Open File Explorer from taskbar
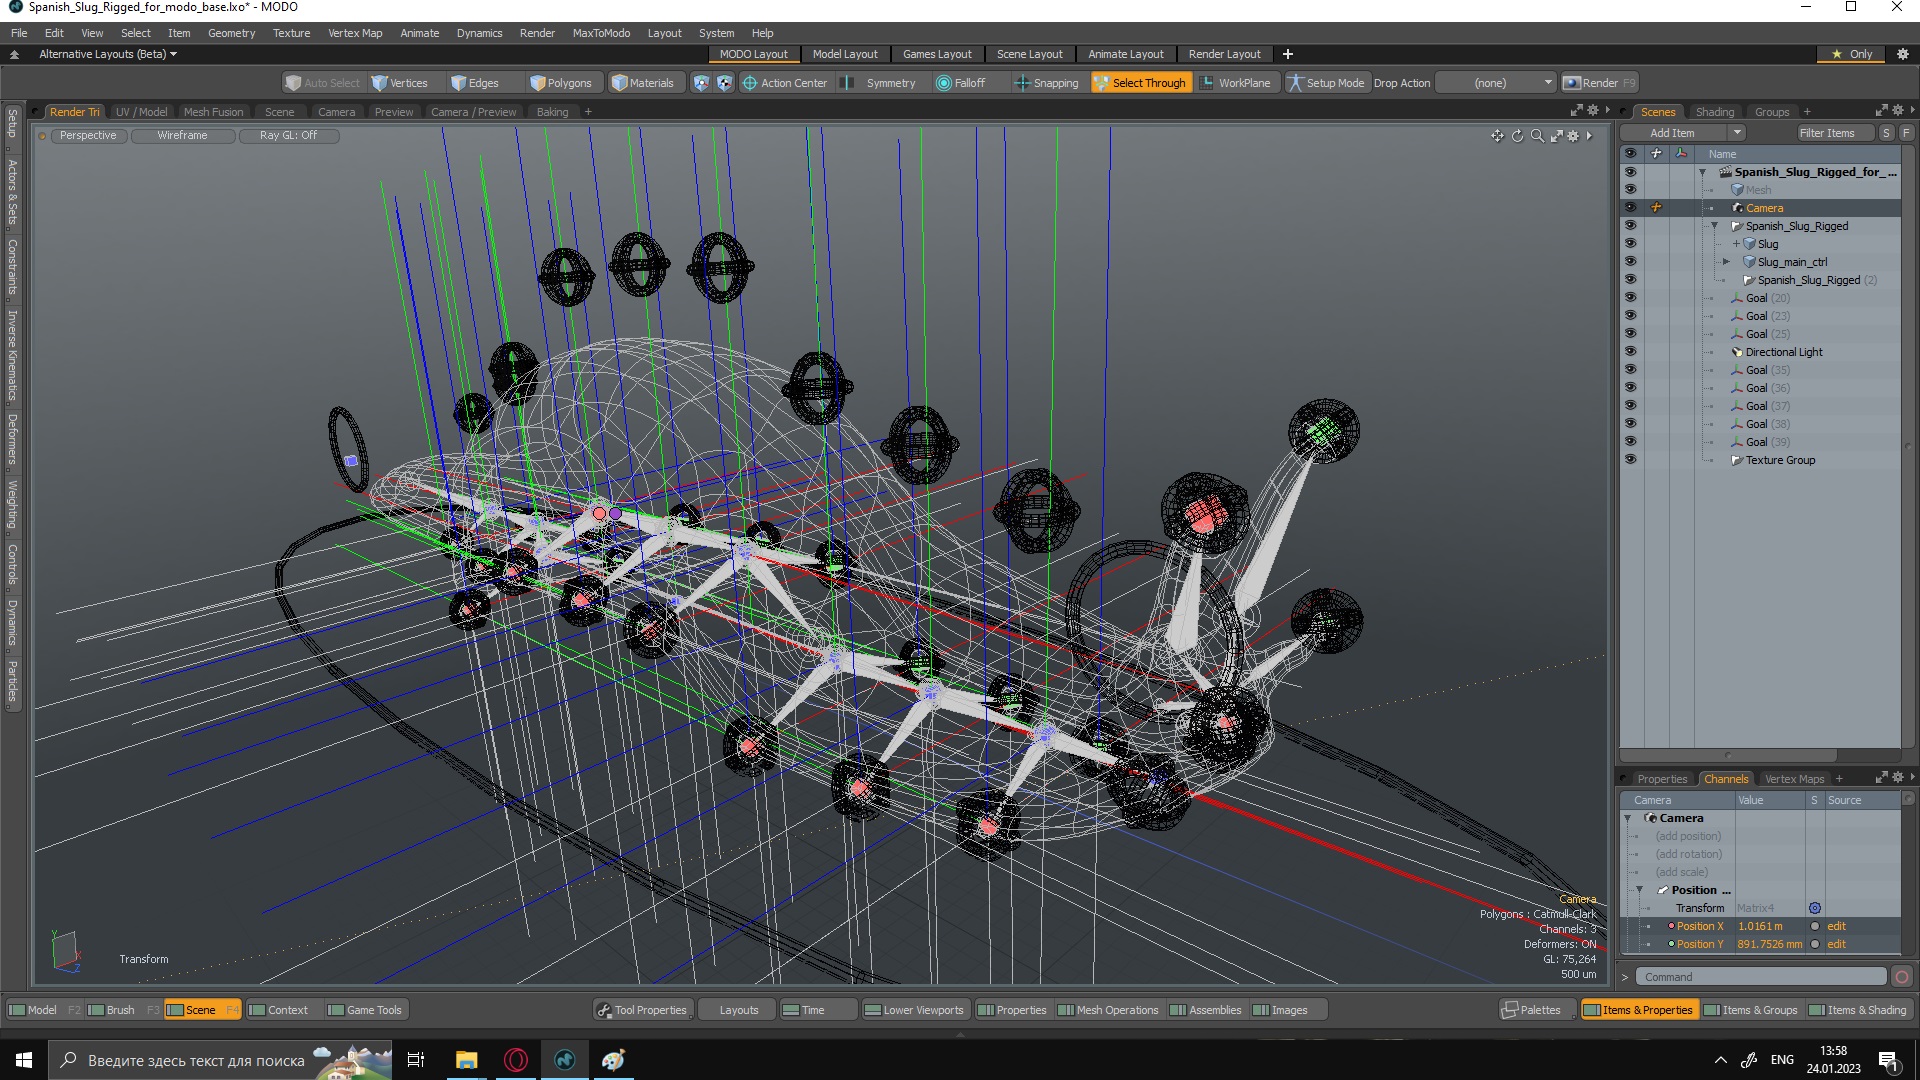Screen dimensions: 1920x1080 point(466,1060)
